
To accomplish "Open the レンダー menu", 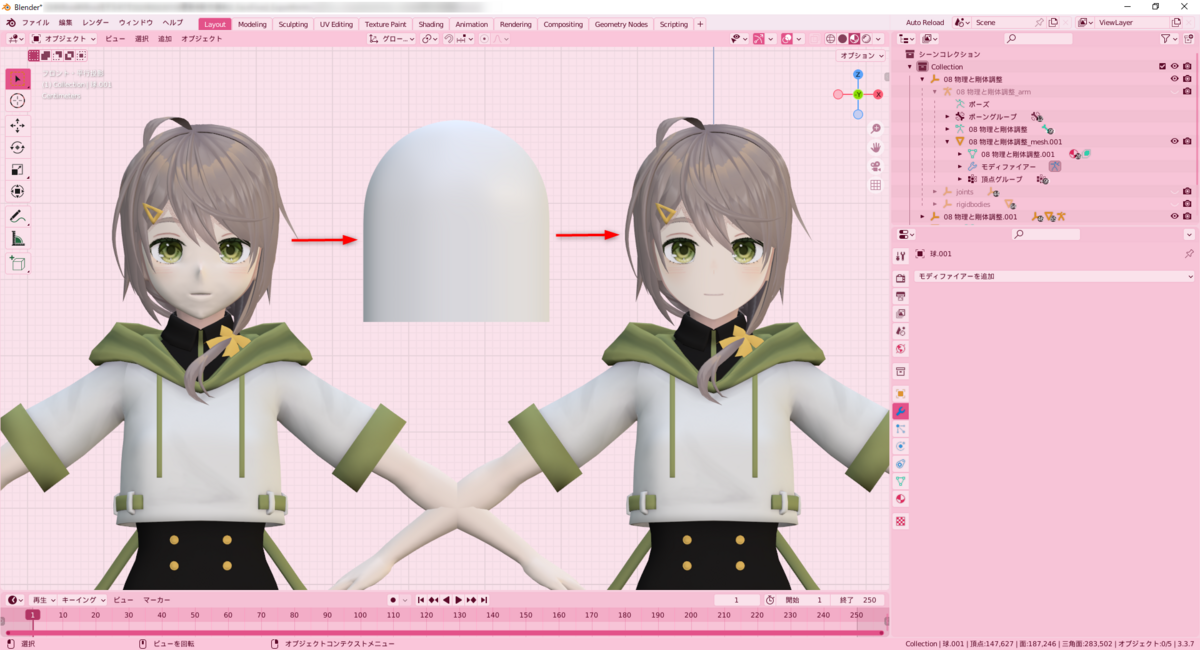I will [x=97, y=24].
